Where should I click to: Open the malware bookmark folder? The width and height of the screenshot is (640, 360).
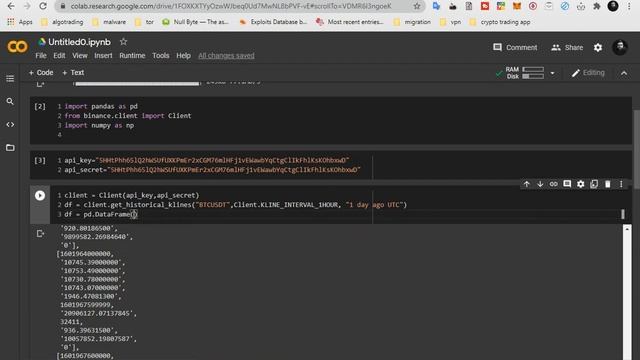tap(109, 22)
